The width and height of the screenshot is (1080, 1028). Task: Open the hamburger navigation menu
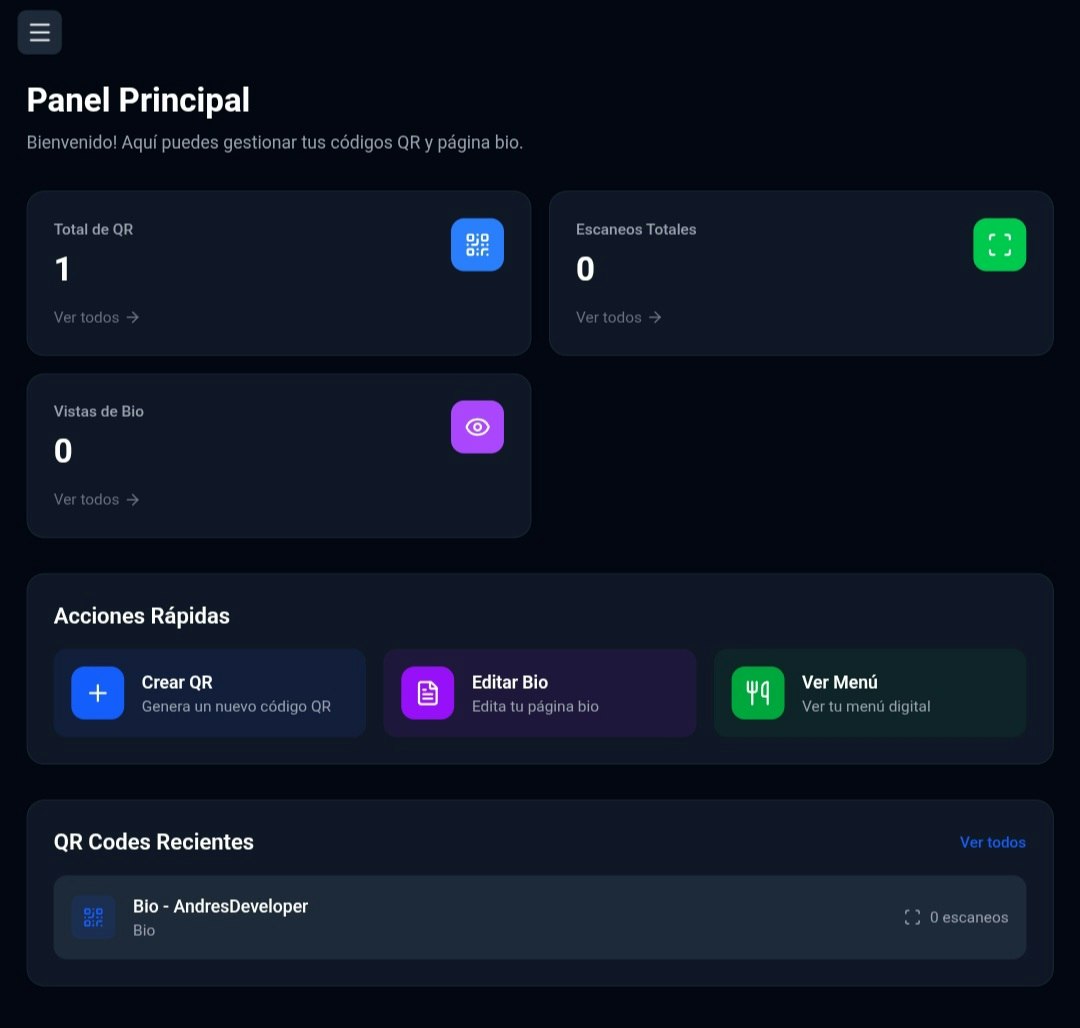coord(39,31)
